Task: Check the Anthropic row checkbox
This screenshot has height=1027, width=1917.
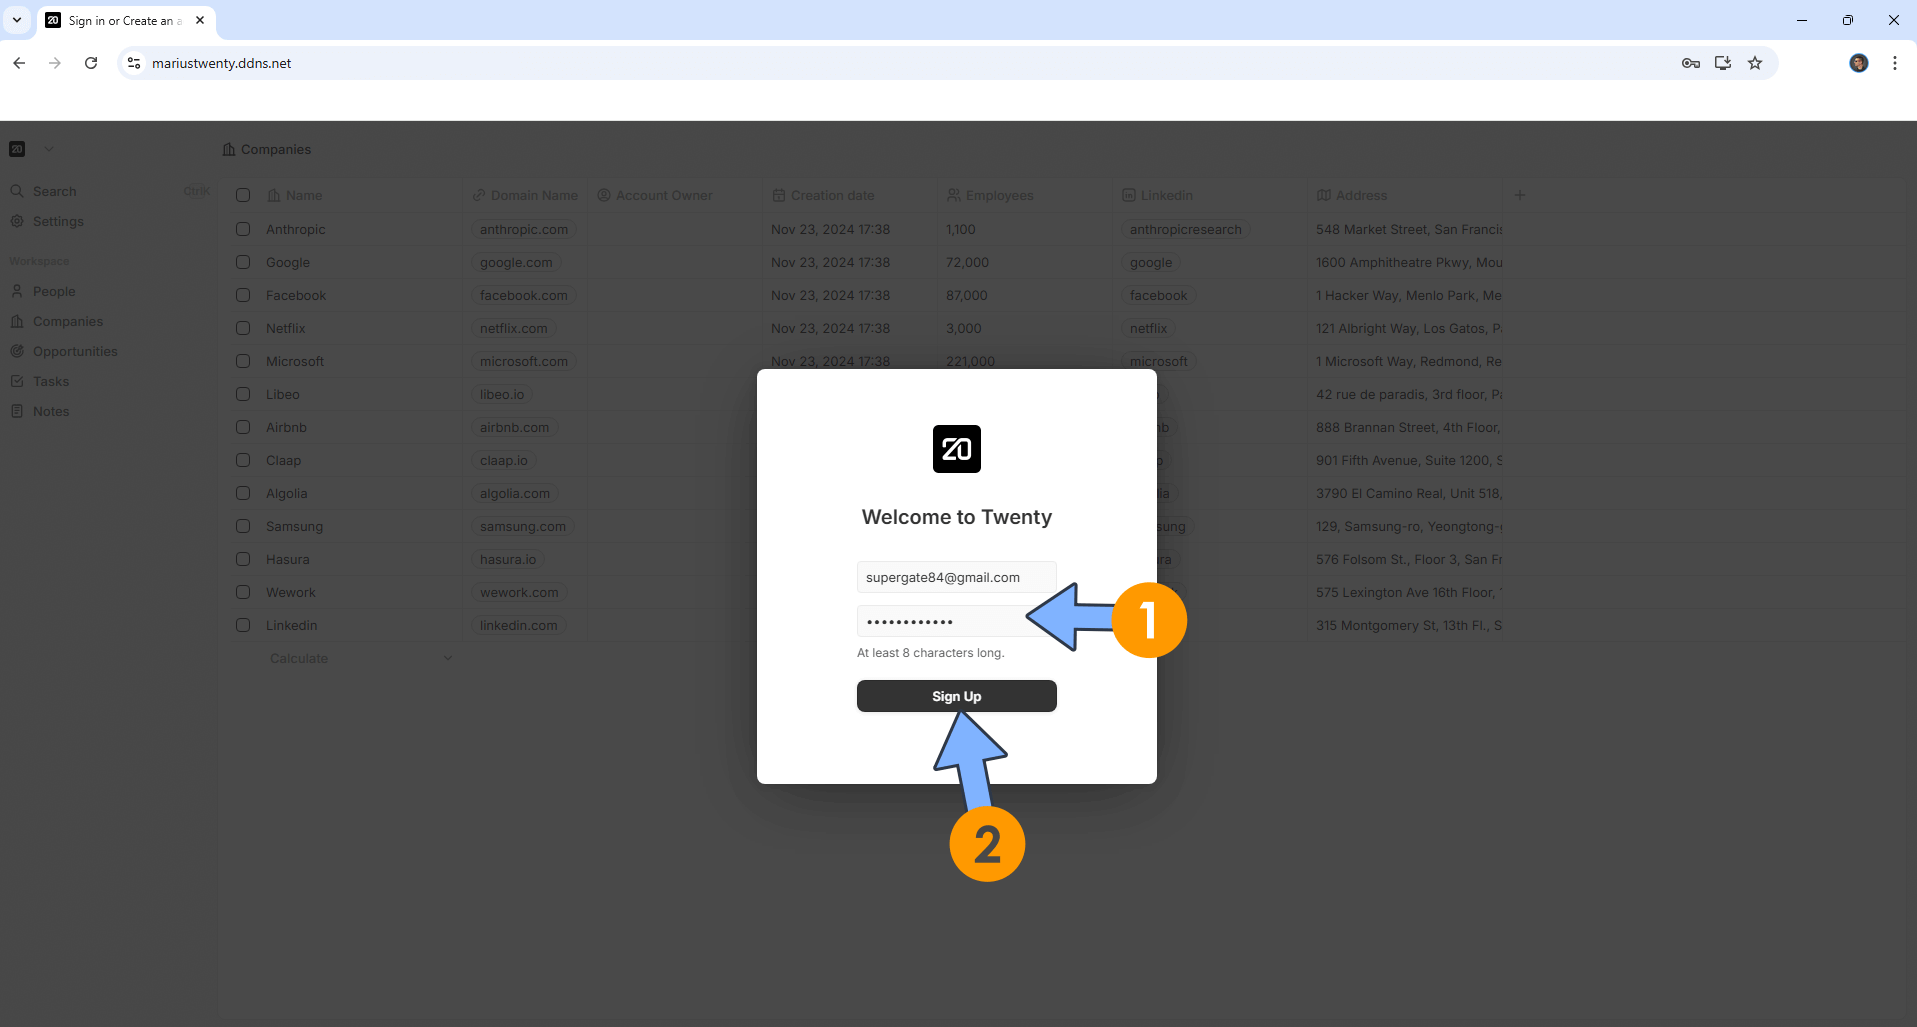Action: pyautogui.click(x=243, y=229)
